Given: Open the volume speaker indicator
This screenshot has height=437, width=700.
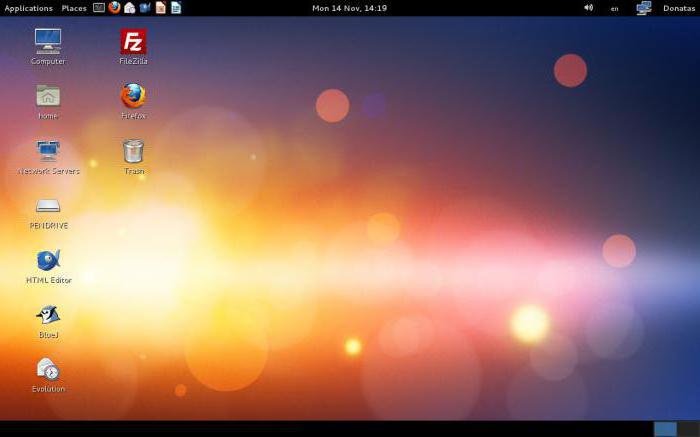Looking at the screenshot, I should (x=588, y=8).
